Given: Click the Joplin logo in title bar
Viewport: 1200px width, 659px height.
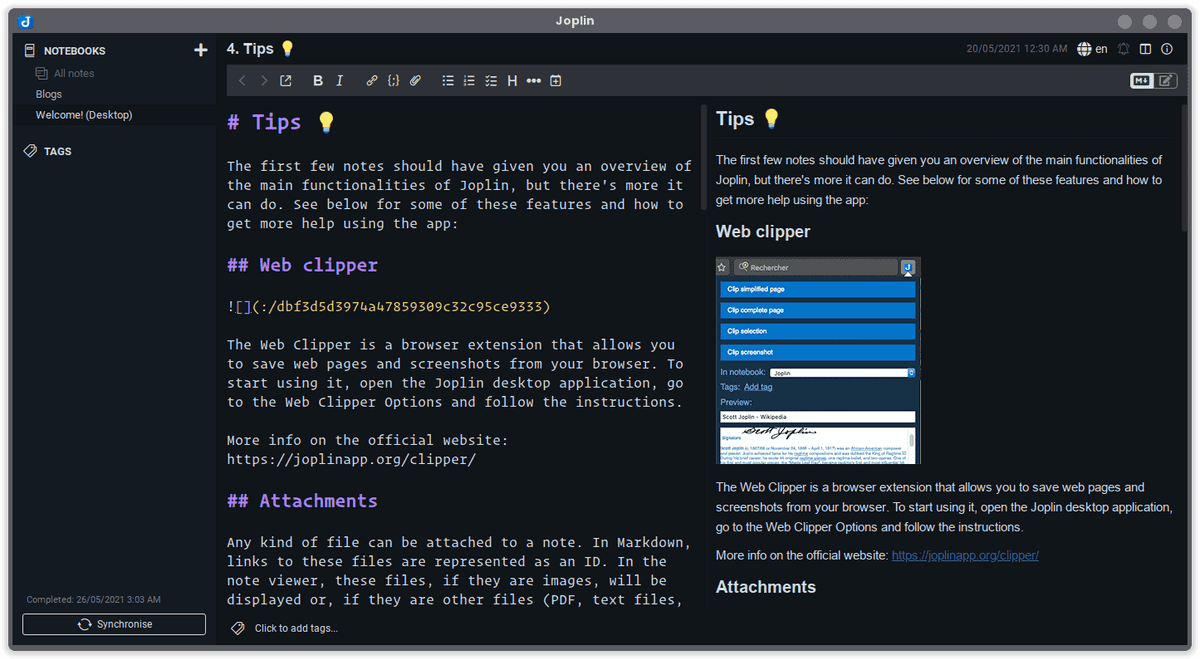Looking at the screenshot, I should (x=26, y=21).
